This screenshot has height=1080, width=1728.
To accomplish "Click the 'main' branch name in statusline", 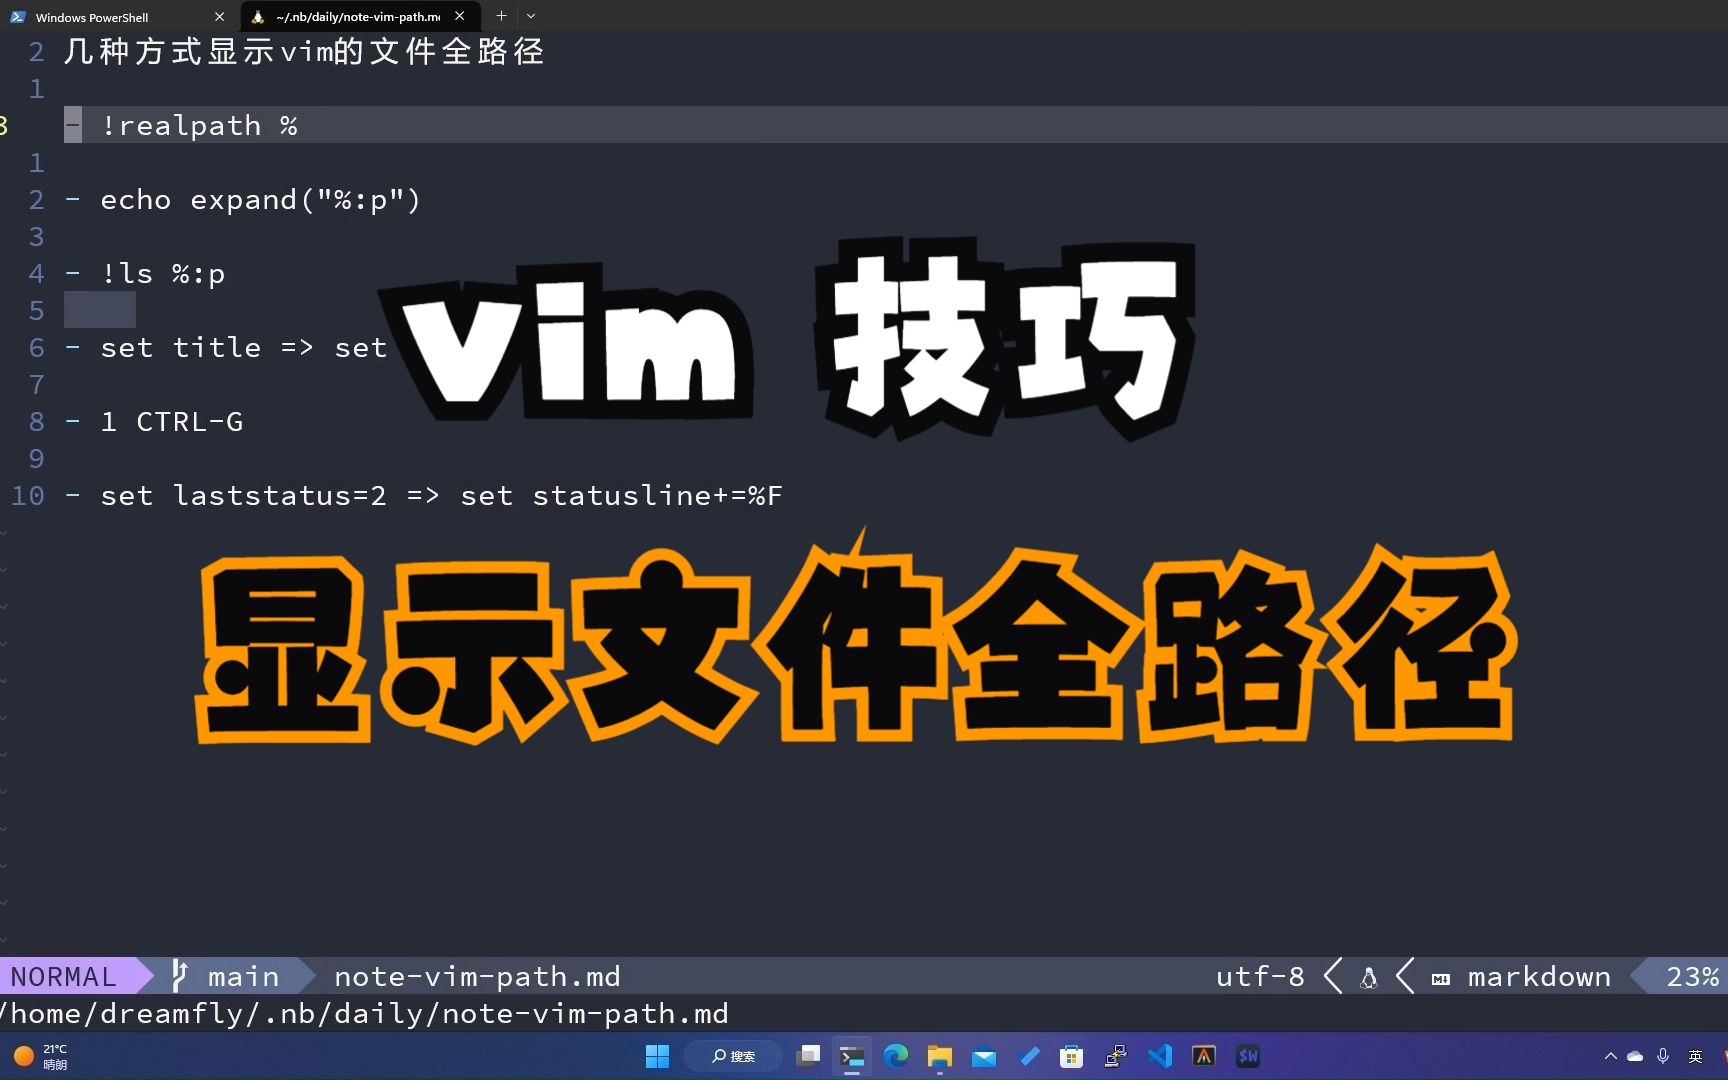I will click(243, 976).
